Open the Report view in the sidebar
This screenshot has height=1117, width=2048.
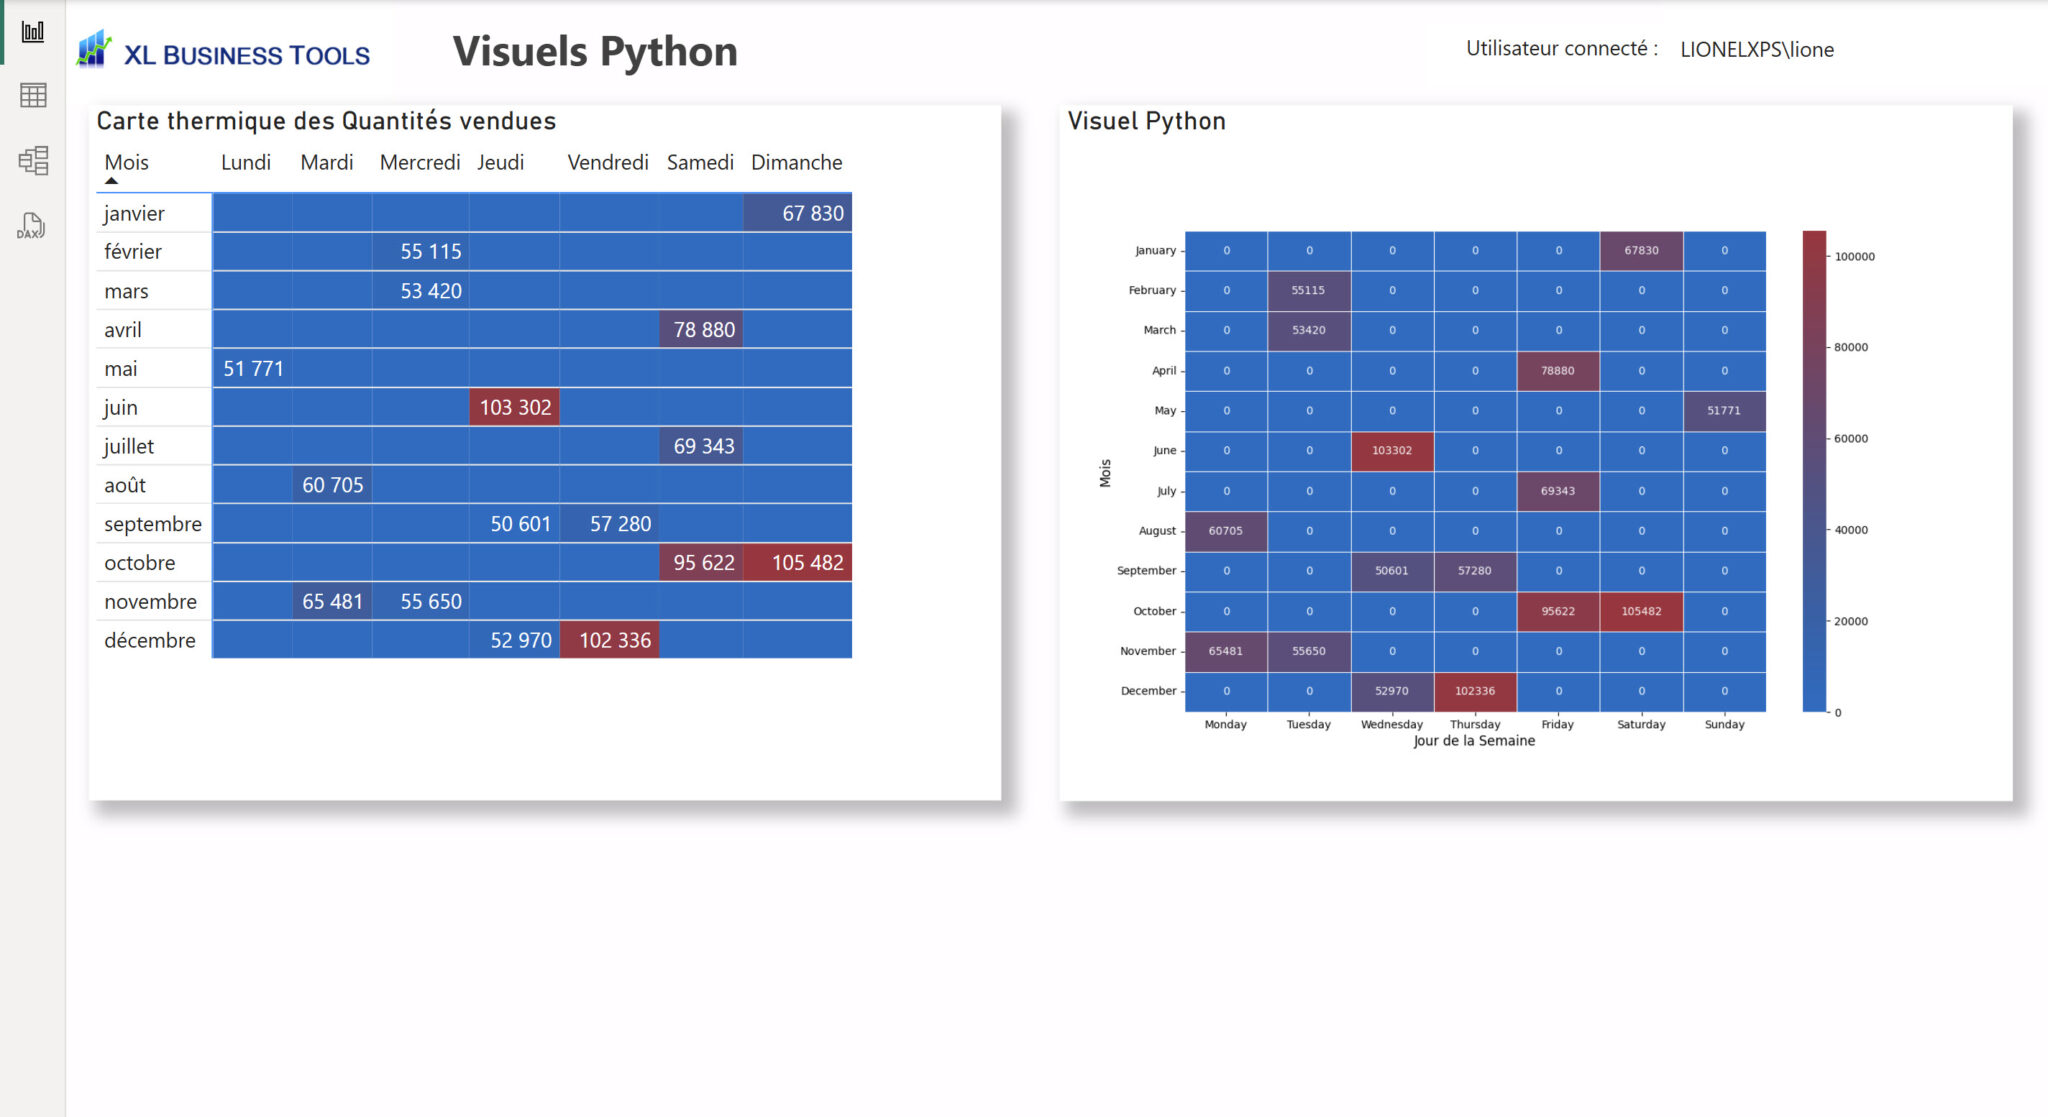[33, 30]
